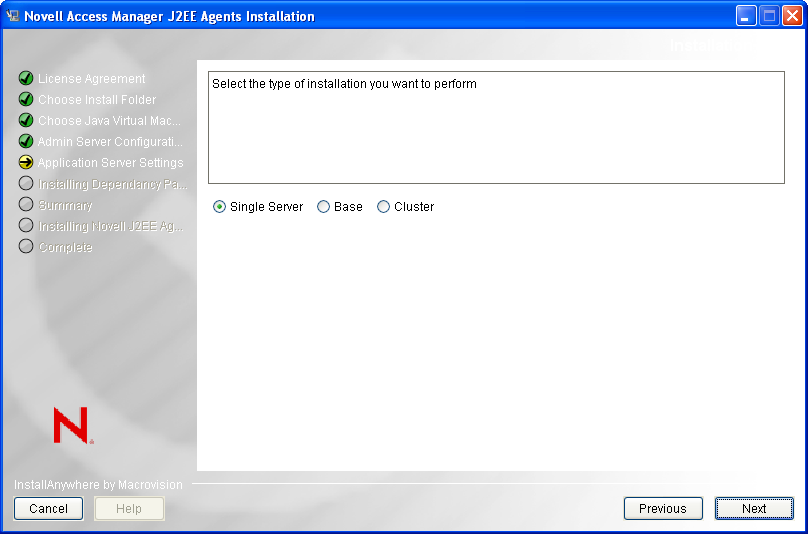Select the Single Server installation type
Viewport: 808px width, 534px height.
[x=220, y=207]
